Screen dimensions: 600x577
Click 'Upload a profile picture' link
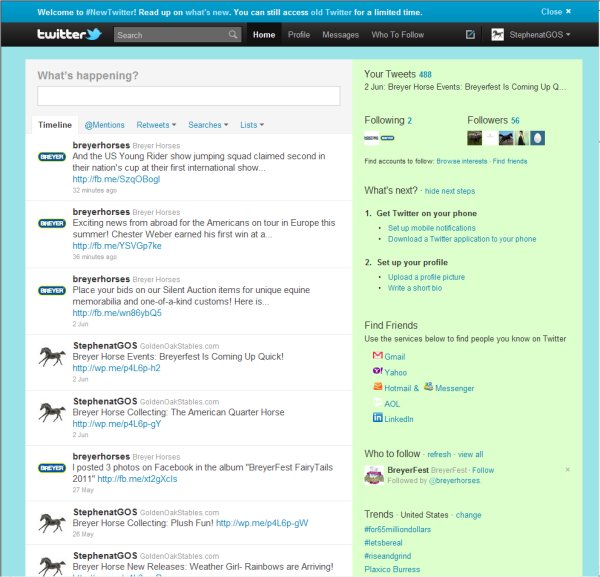pos(426,277)
